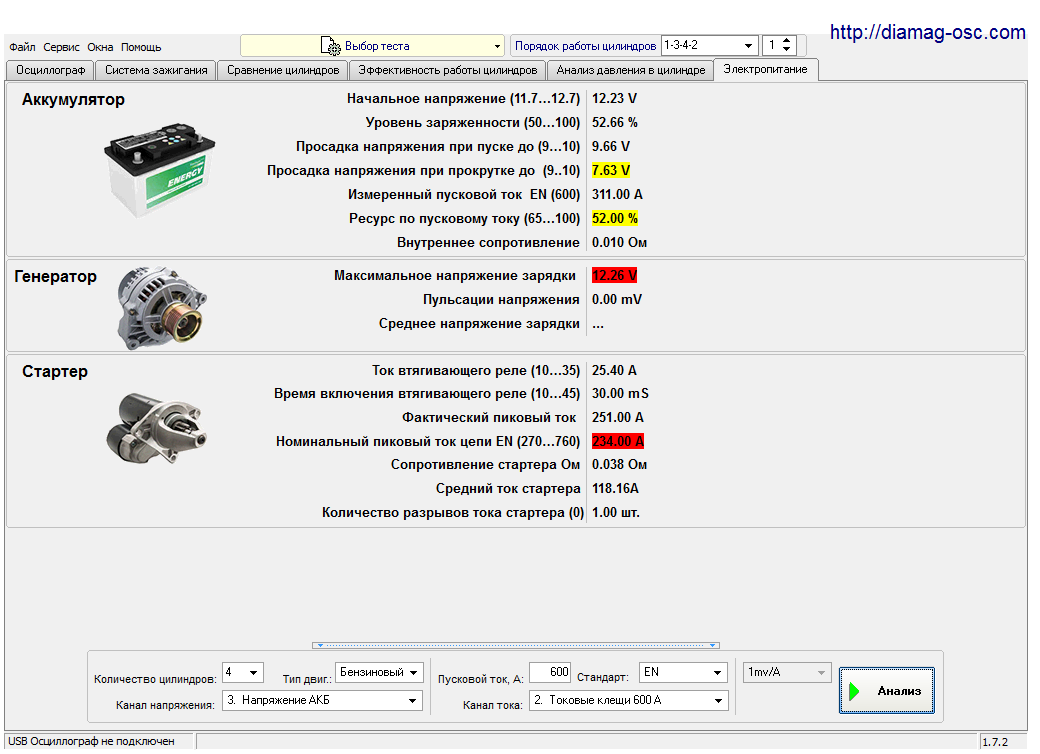
Task: Open the Сервис menu
Action: point(61,47)
